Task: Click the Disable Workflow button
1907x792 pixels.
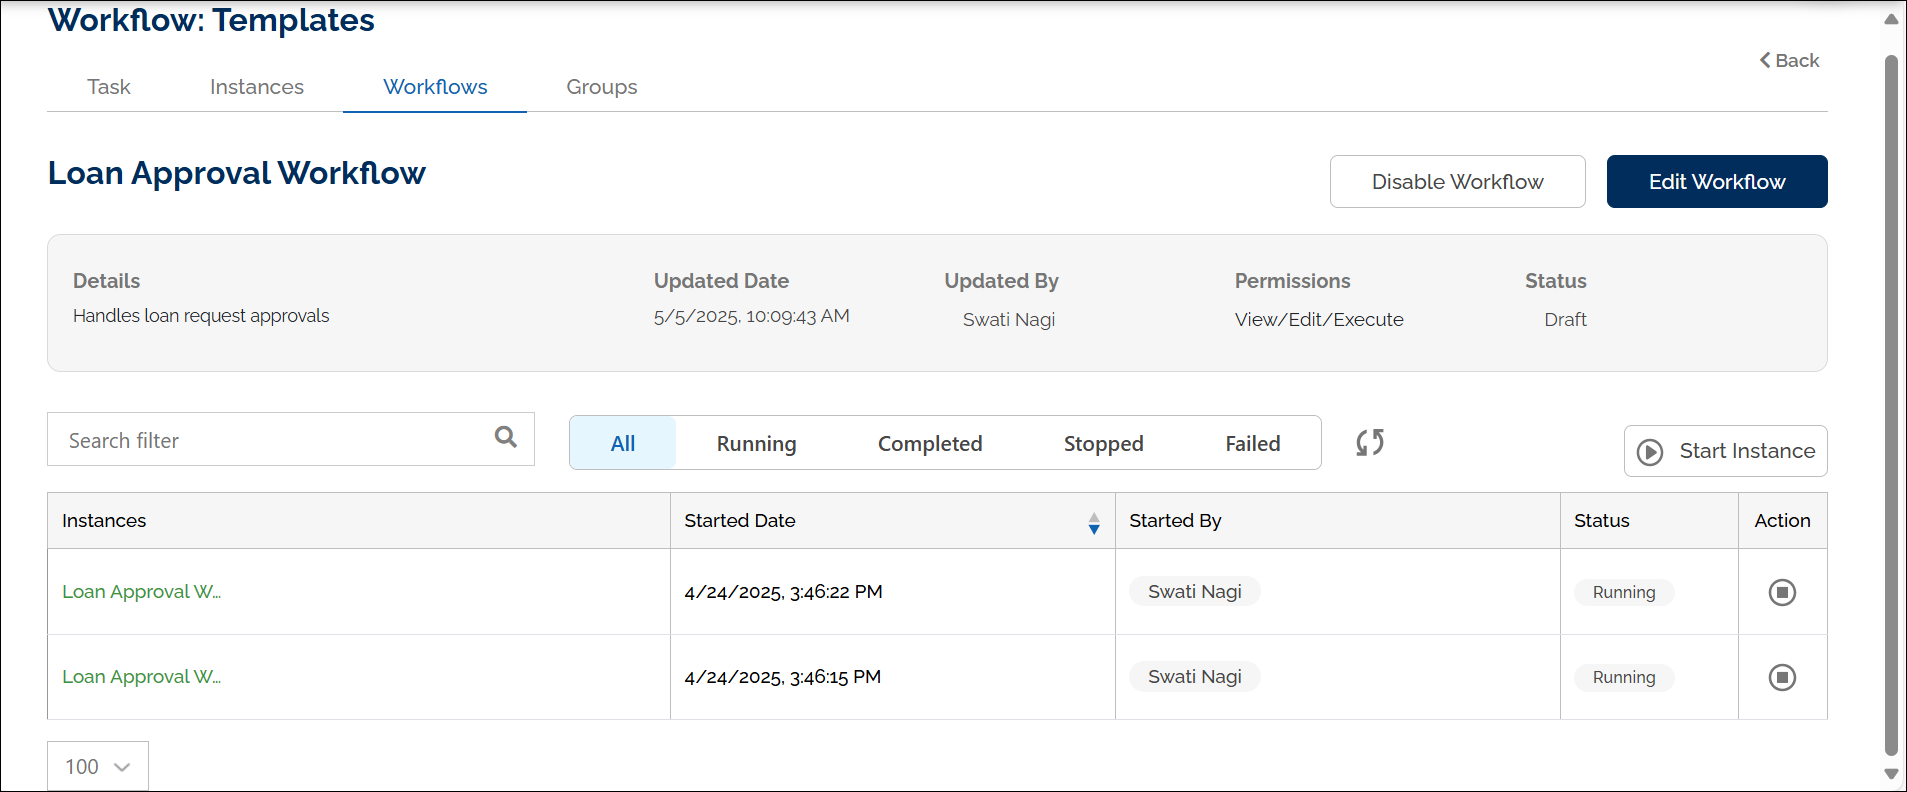Action: [x=1457, y=181]
